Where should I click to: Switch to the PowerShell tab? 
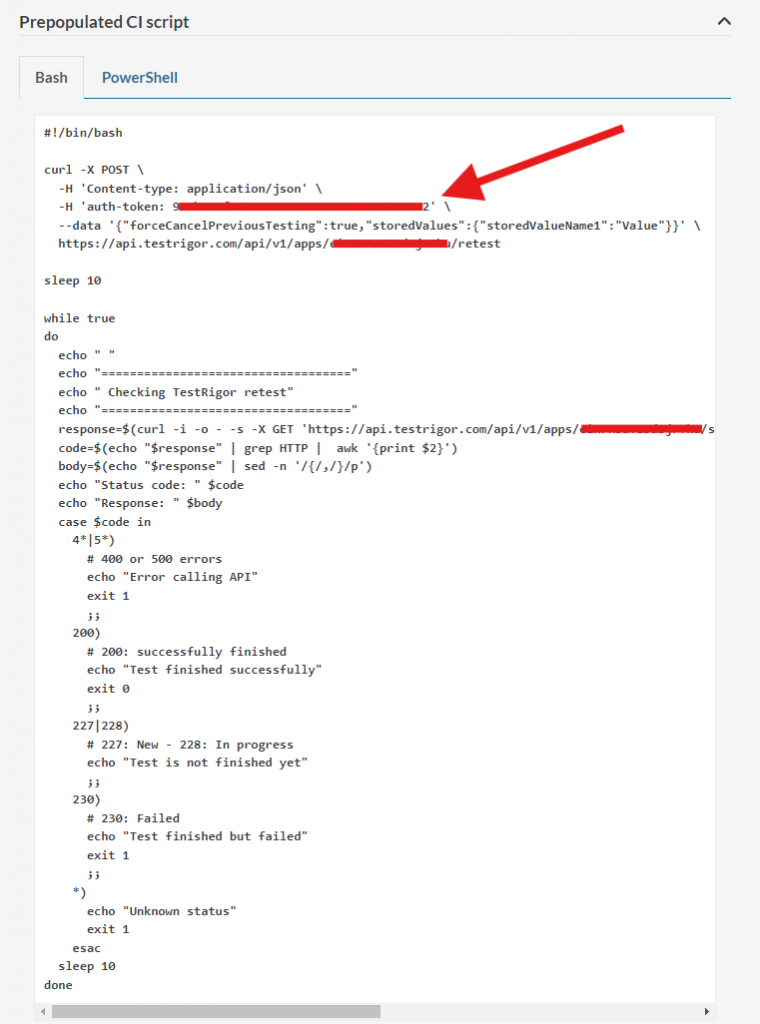tap(140, 77)
